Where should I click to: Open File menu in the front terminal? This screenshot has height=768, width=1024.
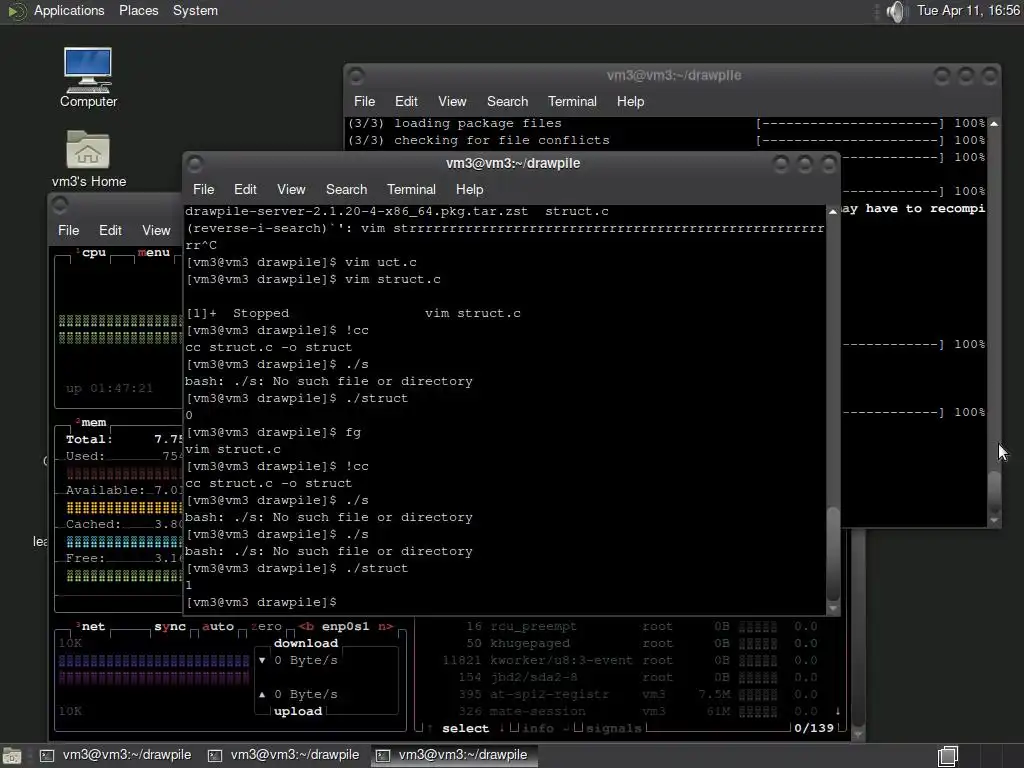tap(204, 189)
